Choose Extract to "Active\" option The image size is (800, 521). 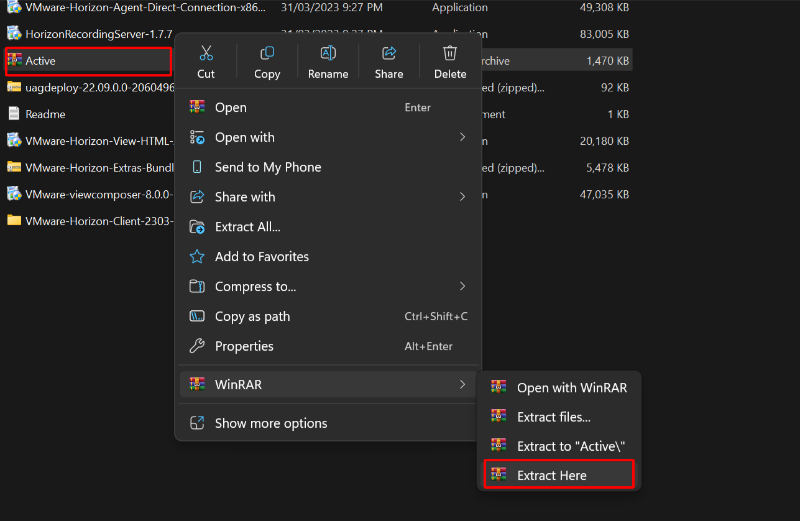(x=563, y=445)
